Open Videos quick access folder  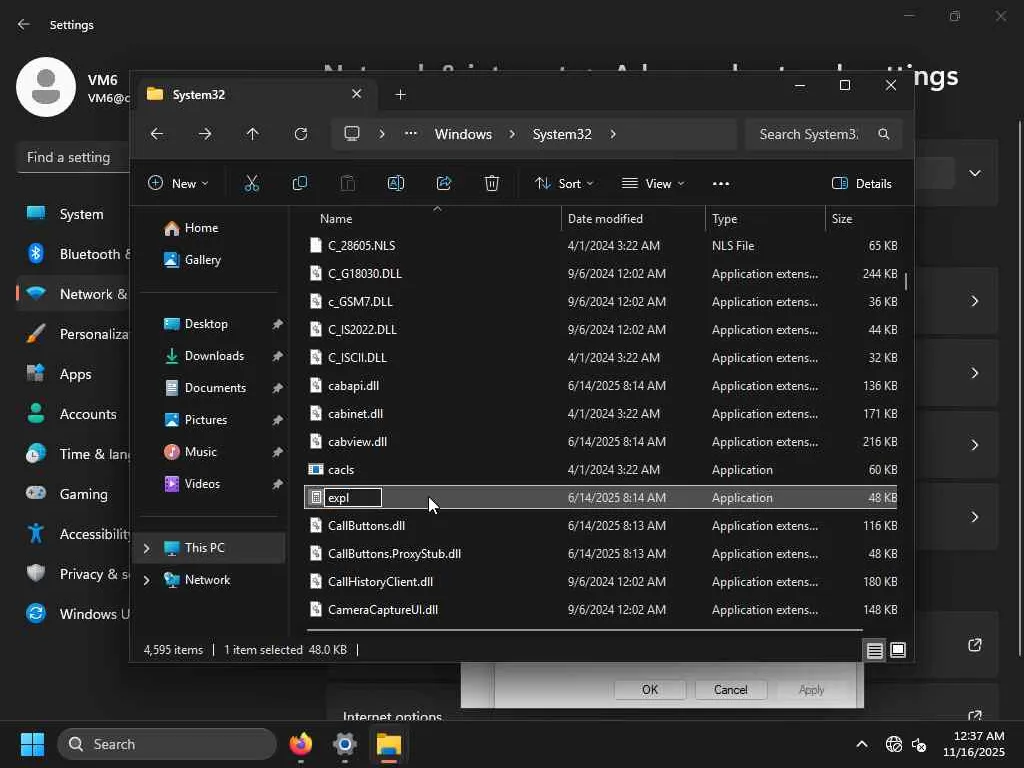pos(202,484)
